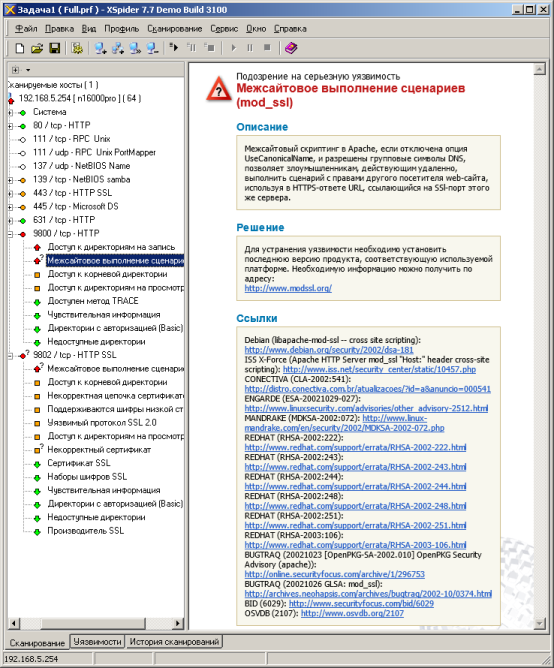
Task: Click the single pause scan button
Action: coord(250,48)
